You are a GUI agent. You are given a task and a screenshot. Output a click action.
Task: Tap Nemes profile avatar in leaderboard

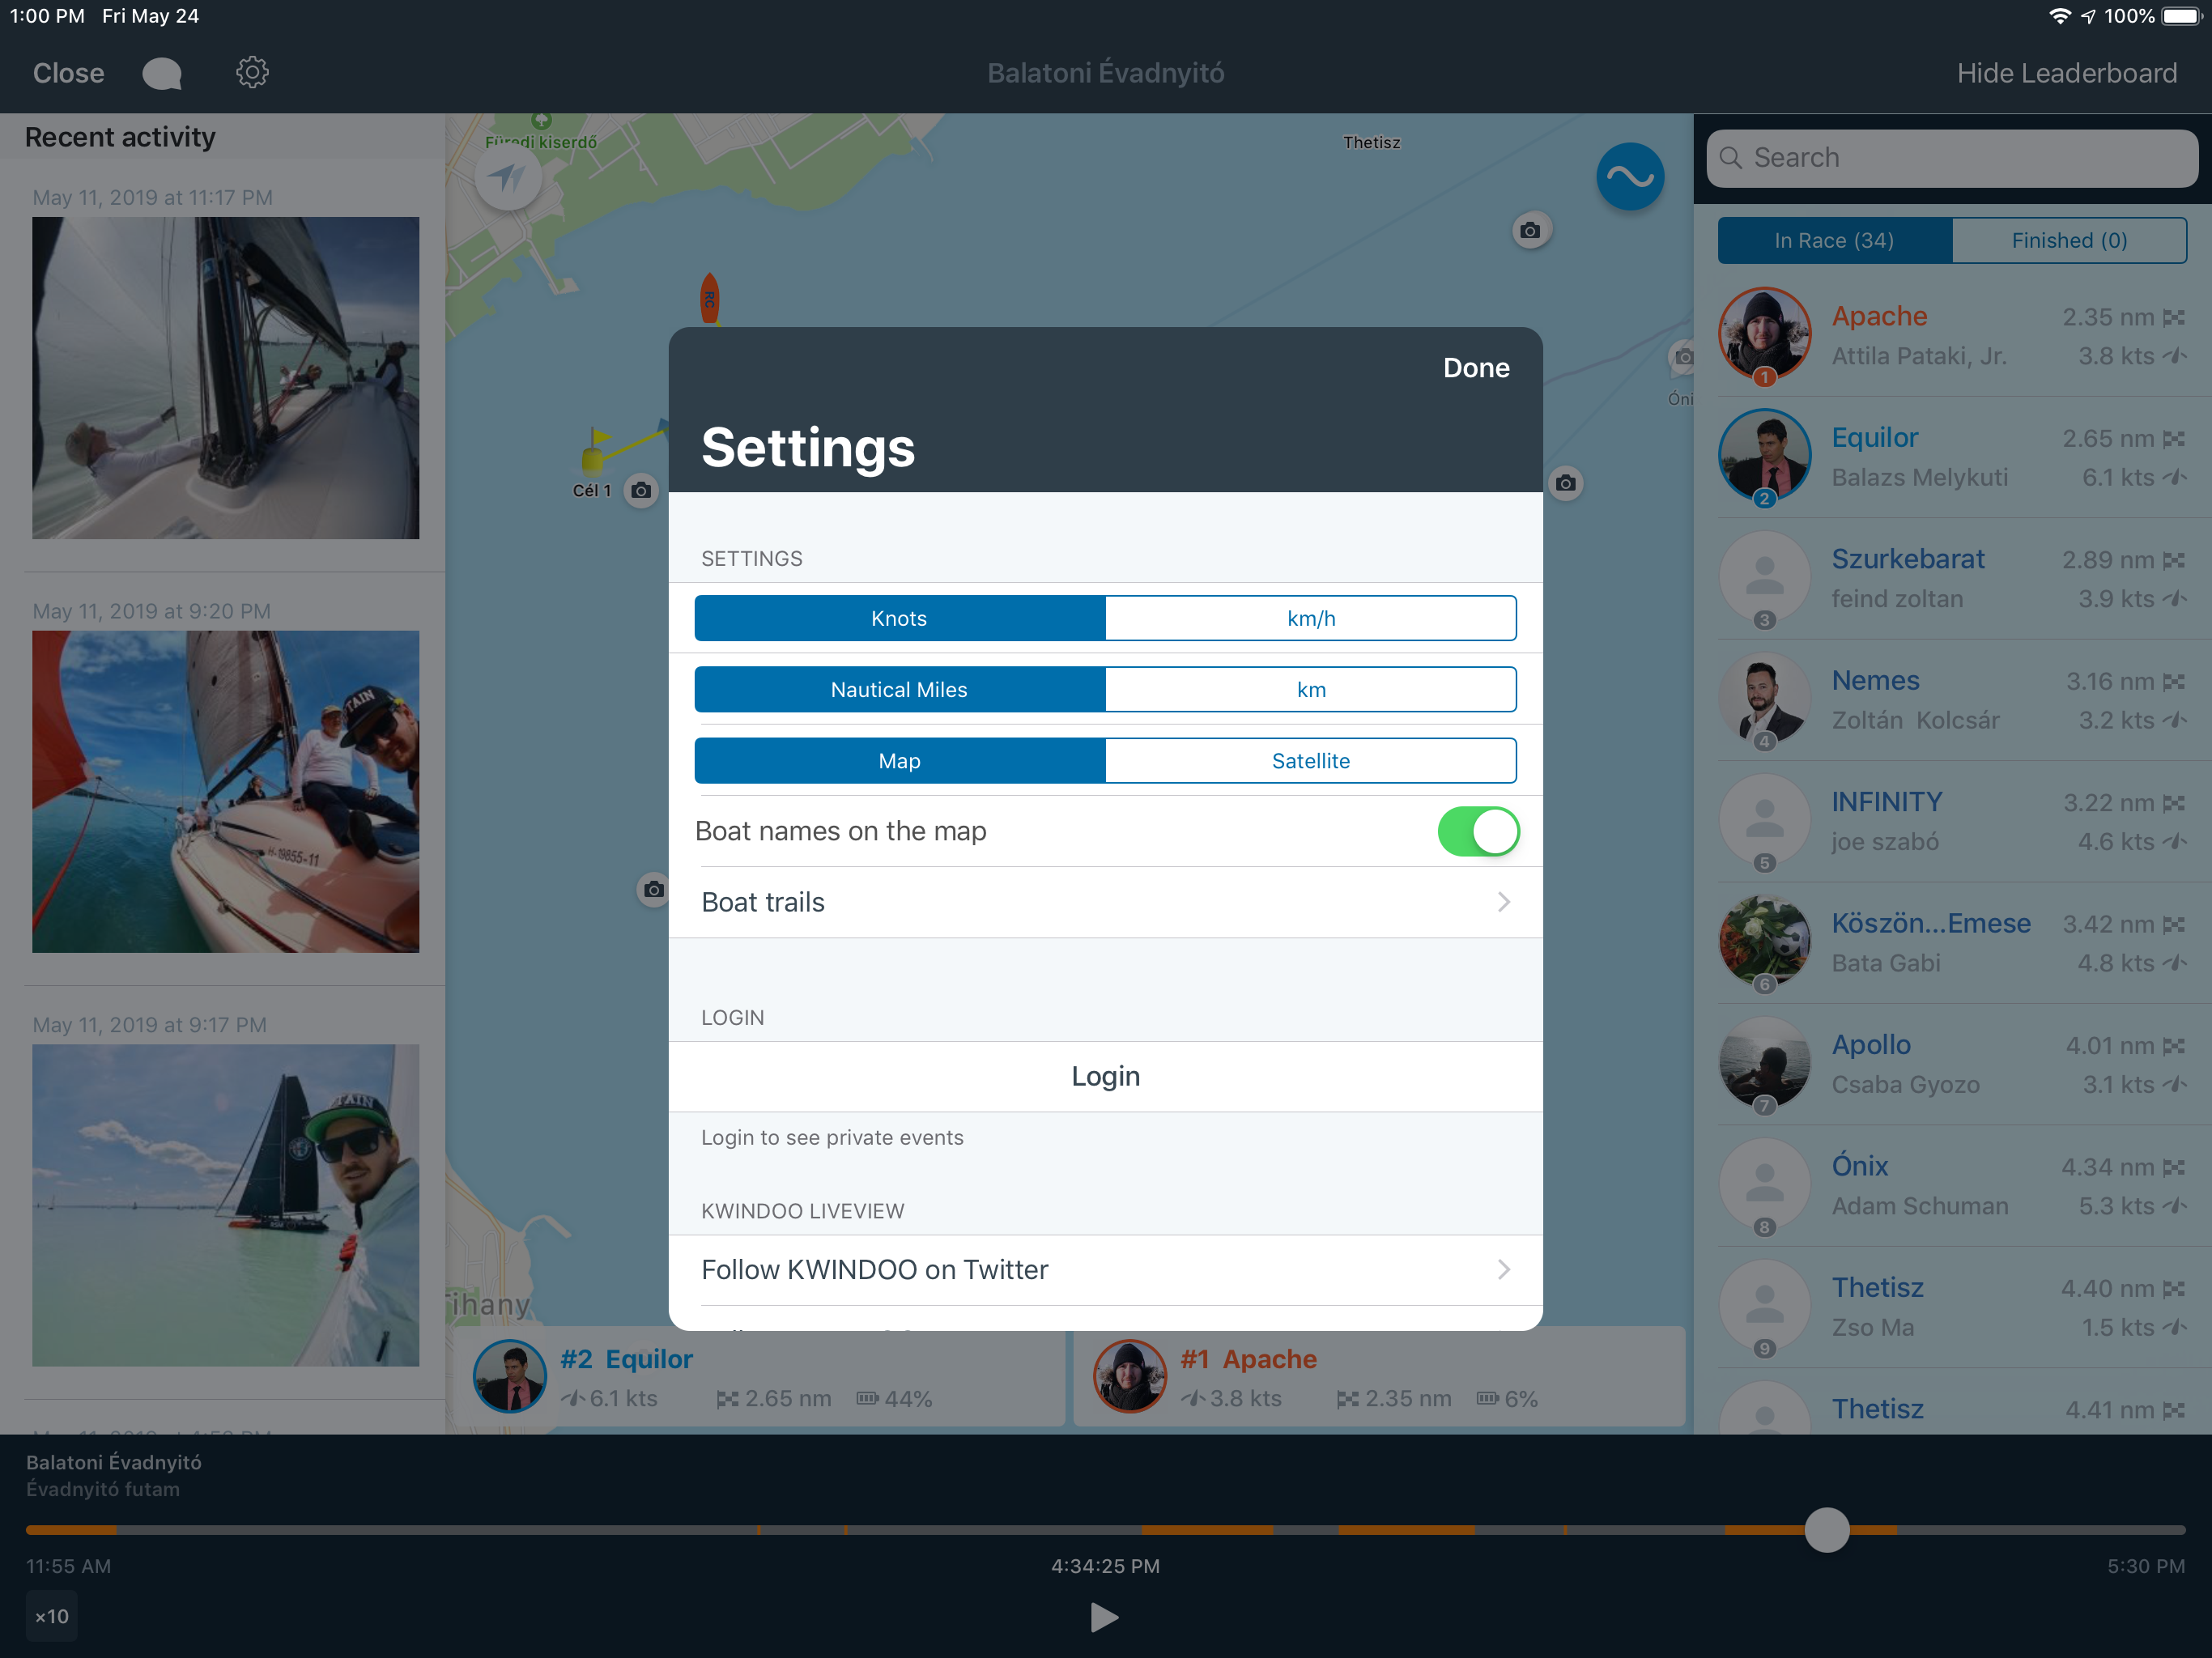tap(1764, 698)
